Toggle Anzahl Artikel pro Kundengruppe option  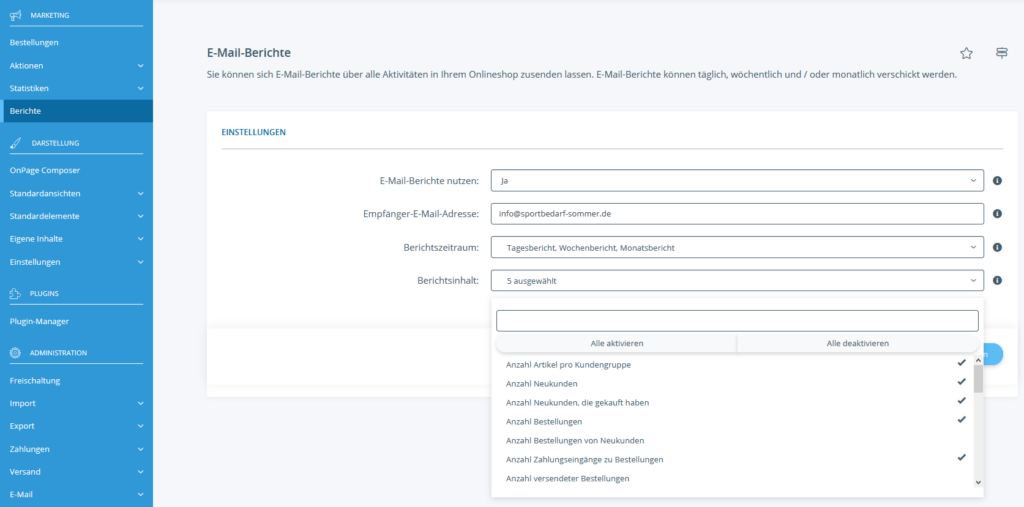click(732, 365)
